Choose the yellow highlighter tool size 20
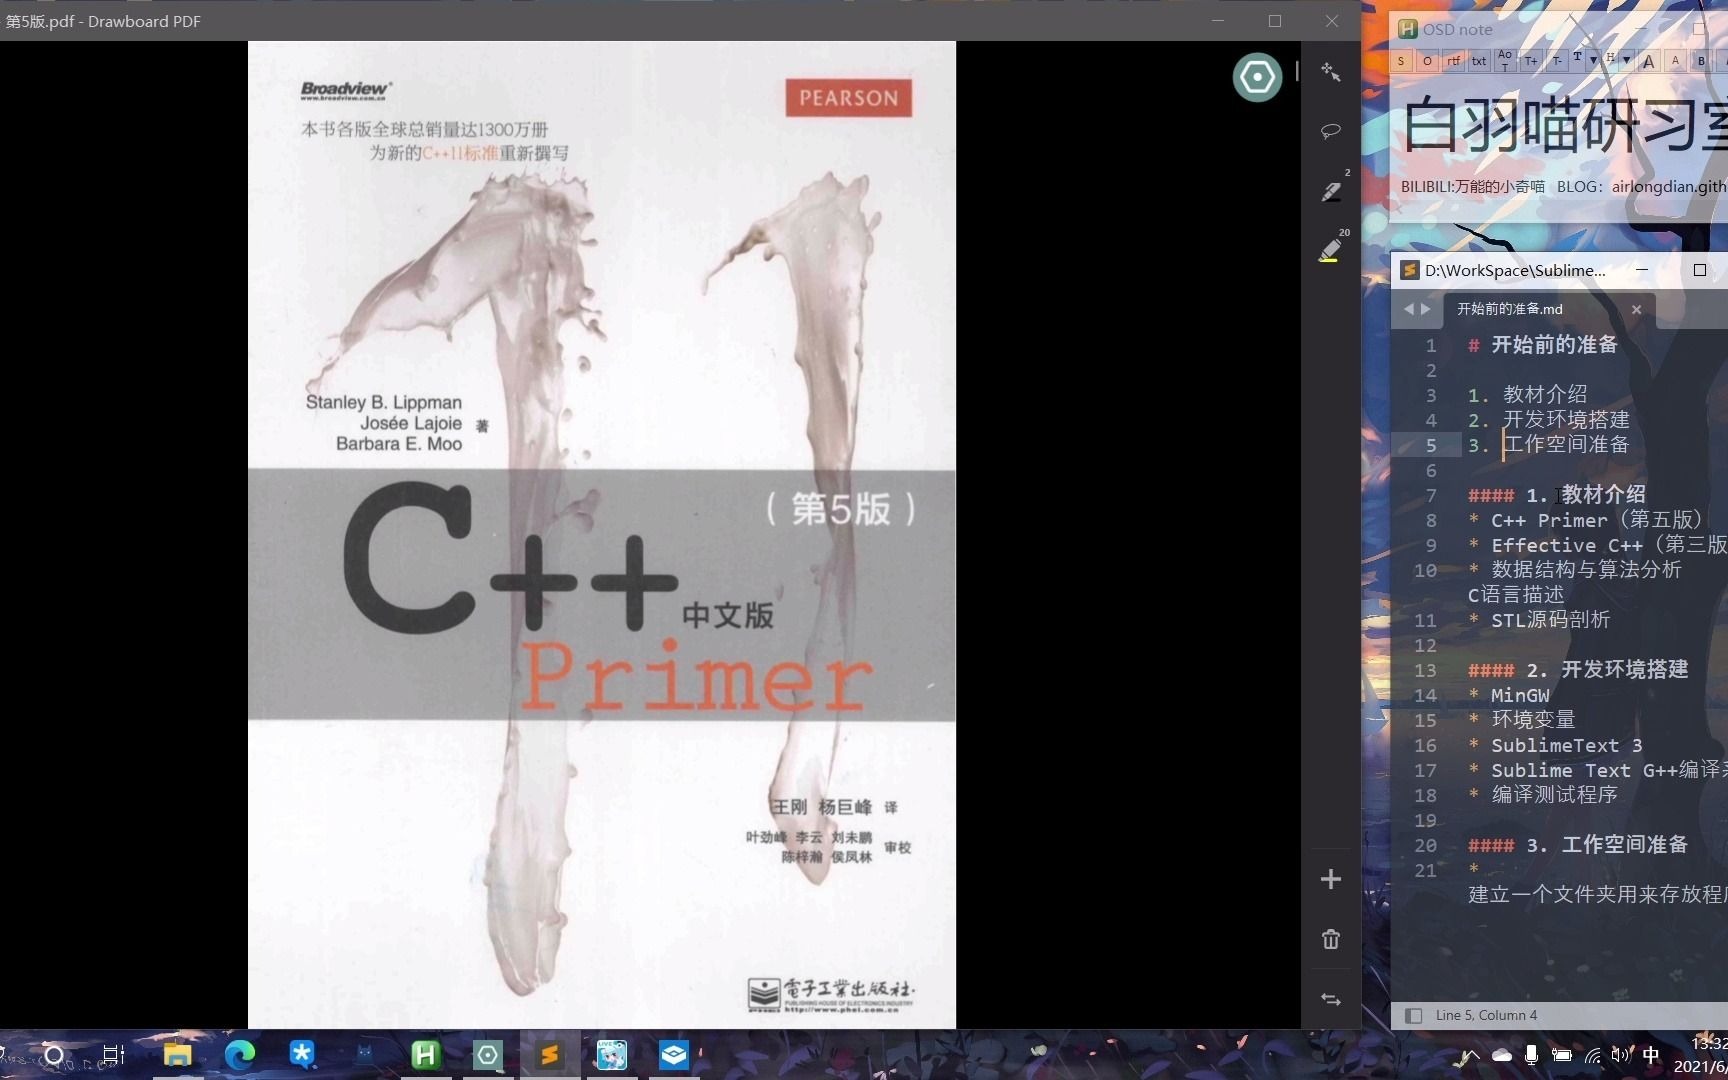The image size is (1728, 1080). tap(1331, 249)
